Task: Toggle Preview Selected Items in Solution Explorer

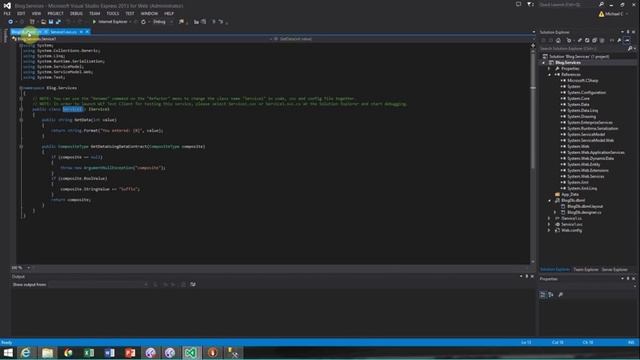Action: tap(627, 40)
